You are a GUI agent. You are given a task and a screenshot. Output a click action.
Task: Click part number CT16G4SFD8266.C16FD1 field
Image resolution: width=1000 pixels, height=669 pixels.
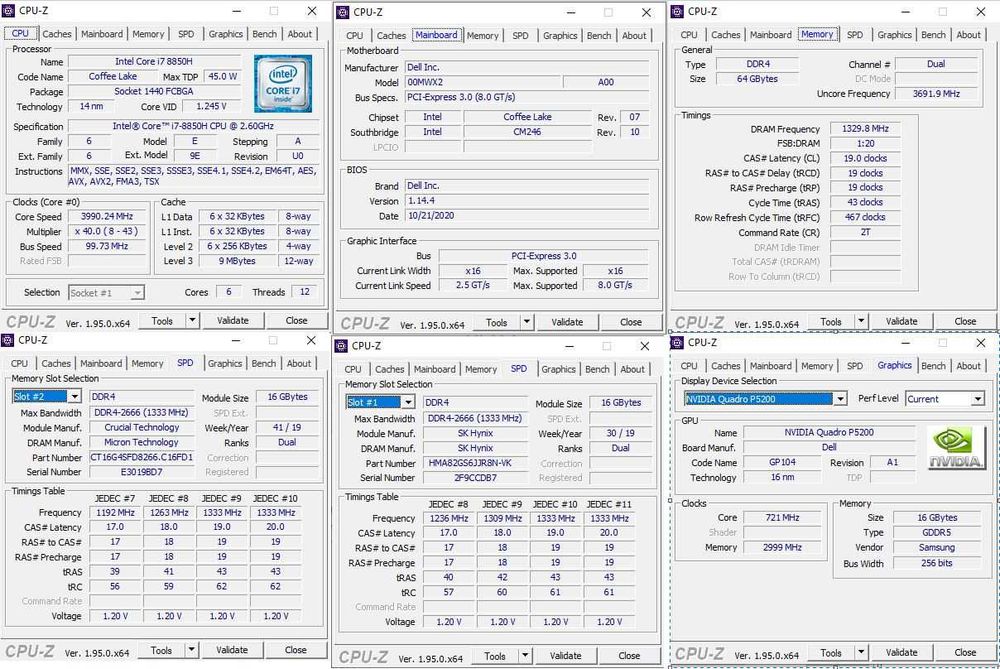pos(142,457)
